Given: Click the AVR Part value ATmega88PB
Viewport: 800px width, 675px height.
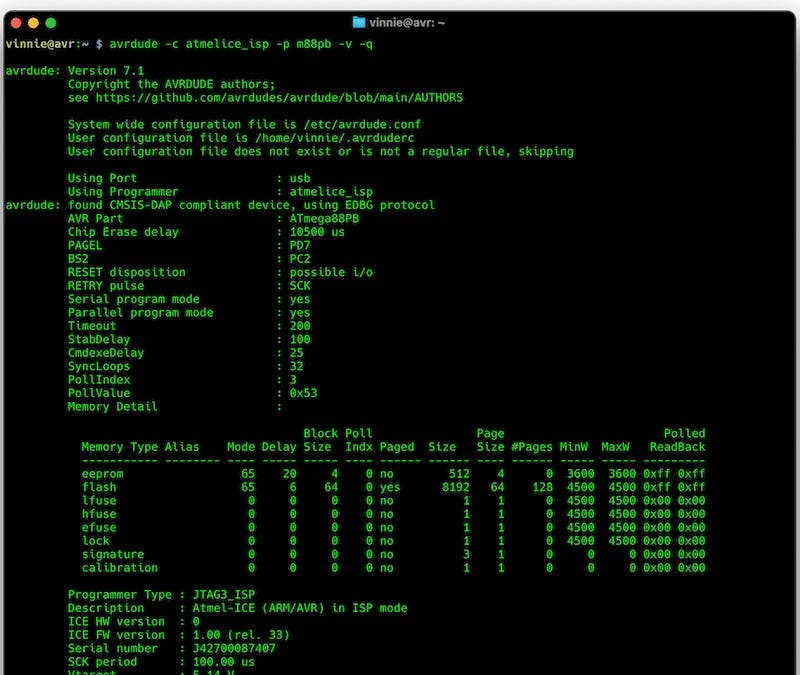Looking at the screenshot, I should point(324,218).
